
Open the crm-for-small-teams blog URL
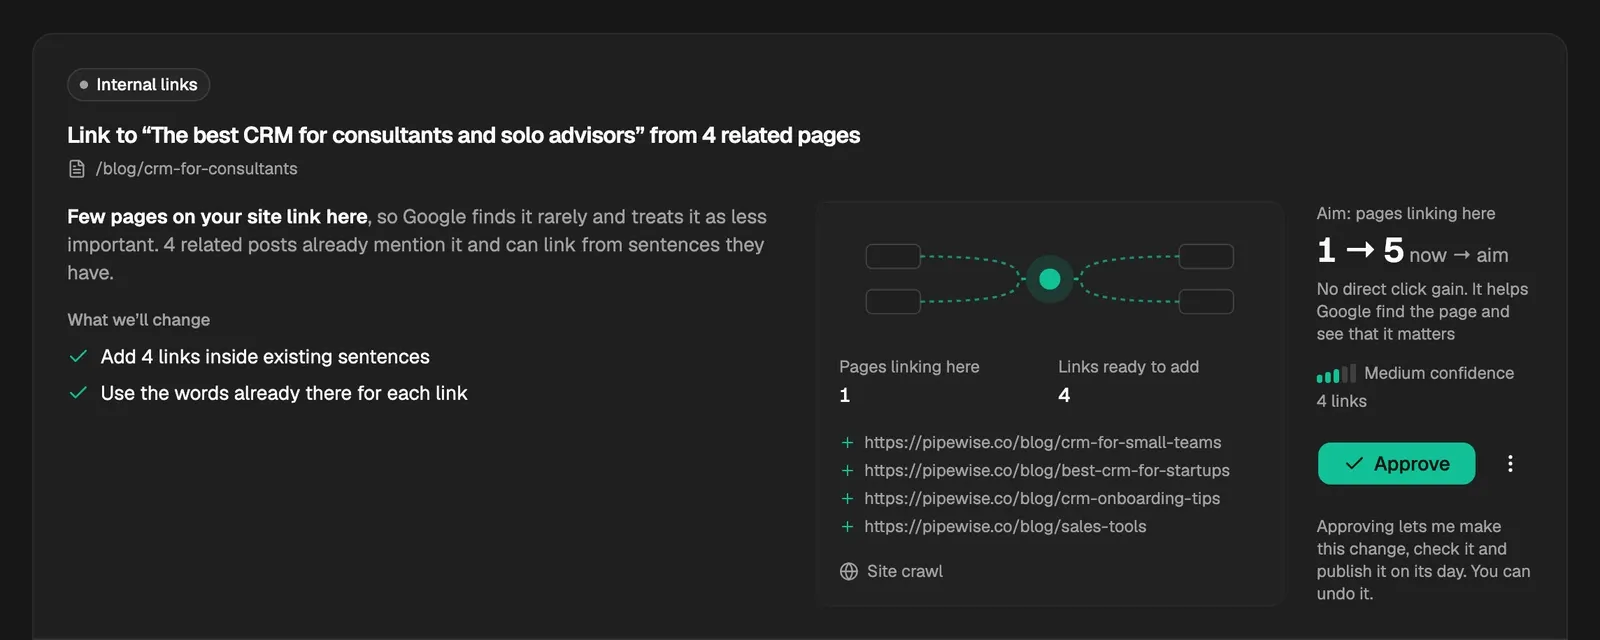point(1042,442)
